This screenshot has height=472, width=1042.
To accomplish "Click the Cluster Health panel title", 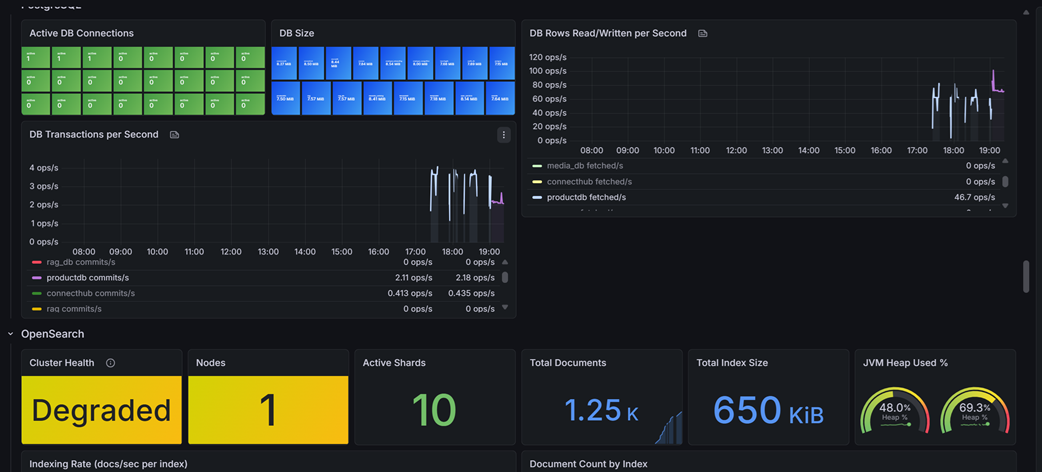I will point(62,363).
